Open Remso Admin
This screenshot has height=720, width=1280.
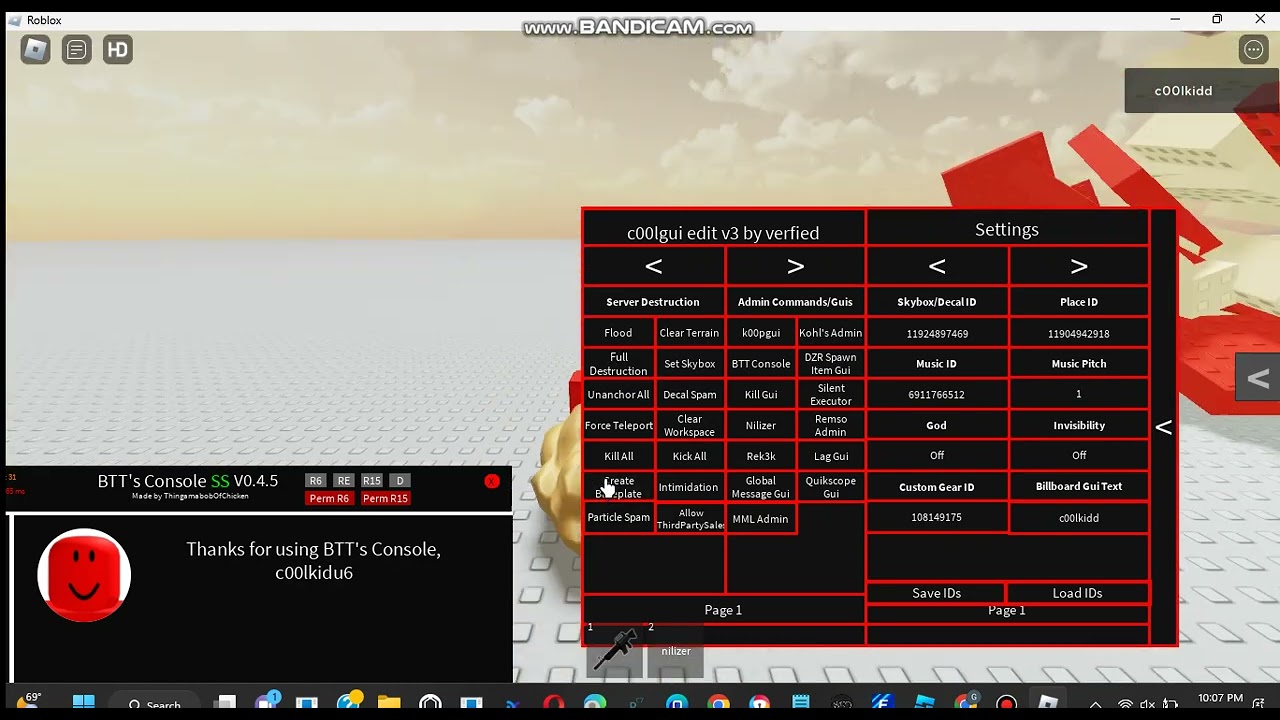[x=830, y=425]
